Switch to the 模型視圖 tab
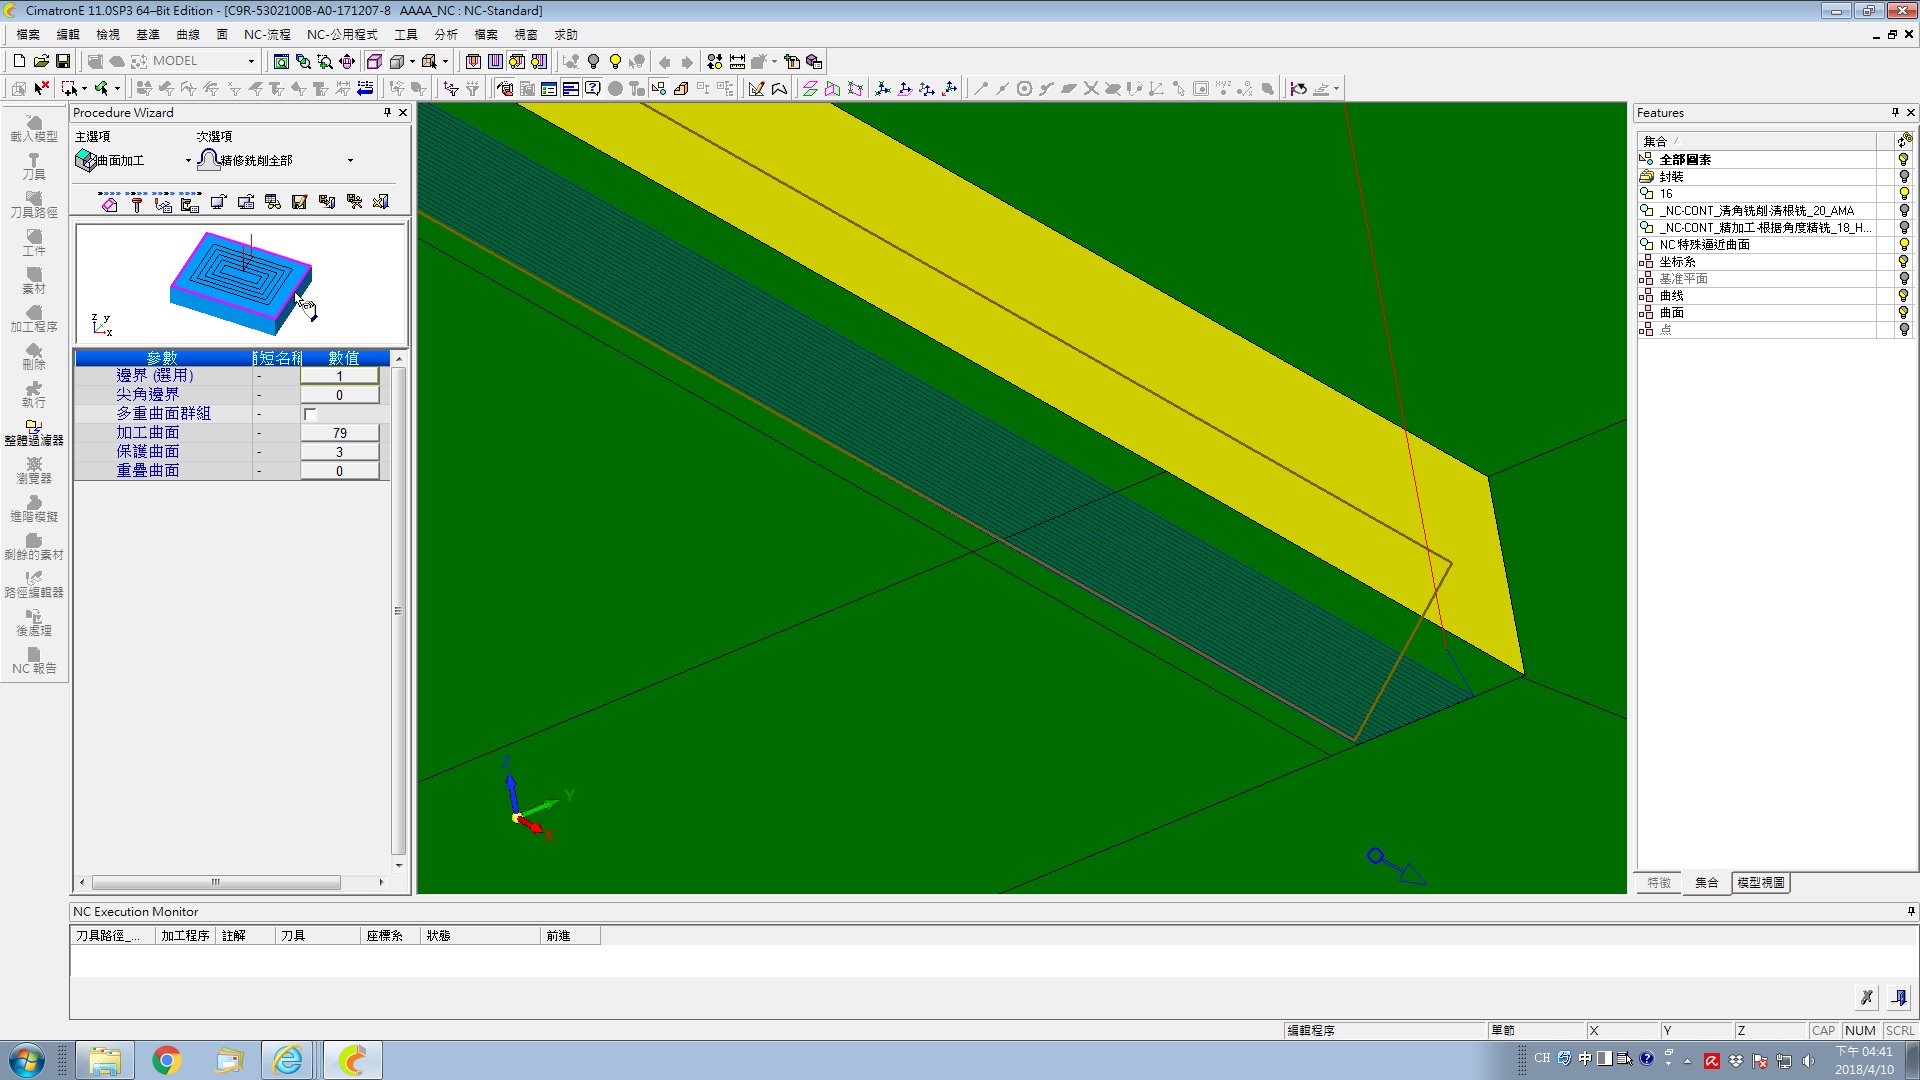Image resolution: width=1920 pixels, height=1080 pixels. (x=1760, y=883)
